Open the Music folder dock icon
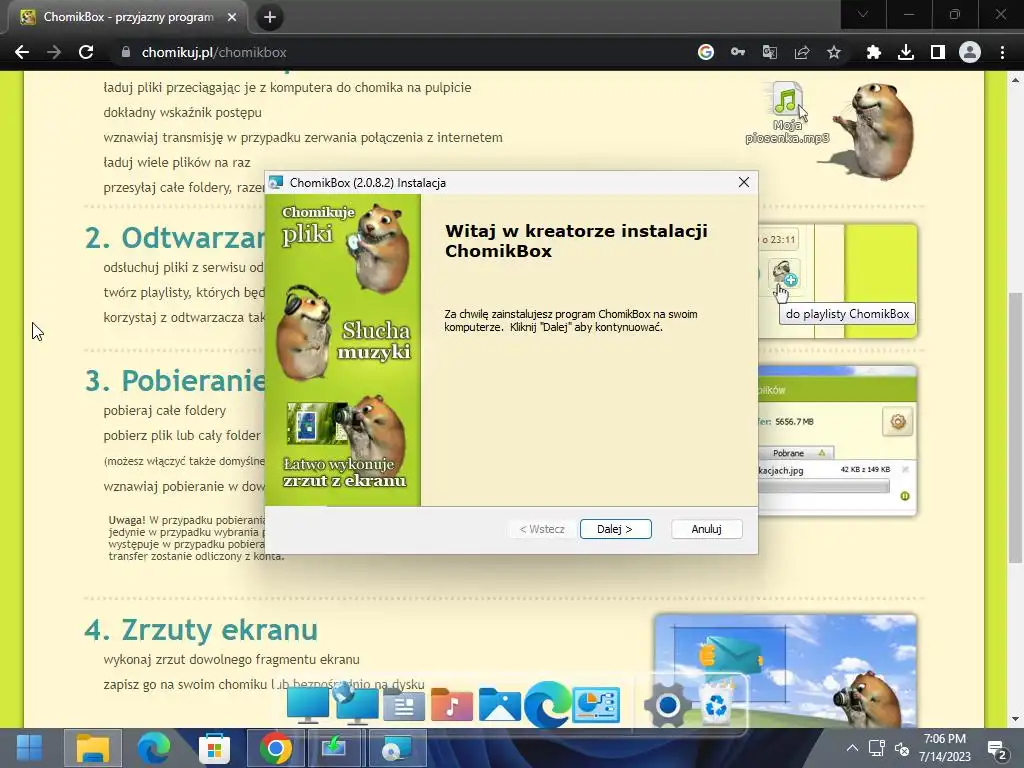 click(x=451, y=705)
